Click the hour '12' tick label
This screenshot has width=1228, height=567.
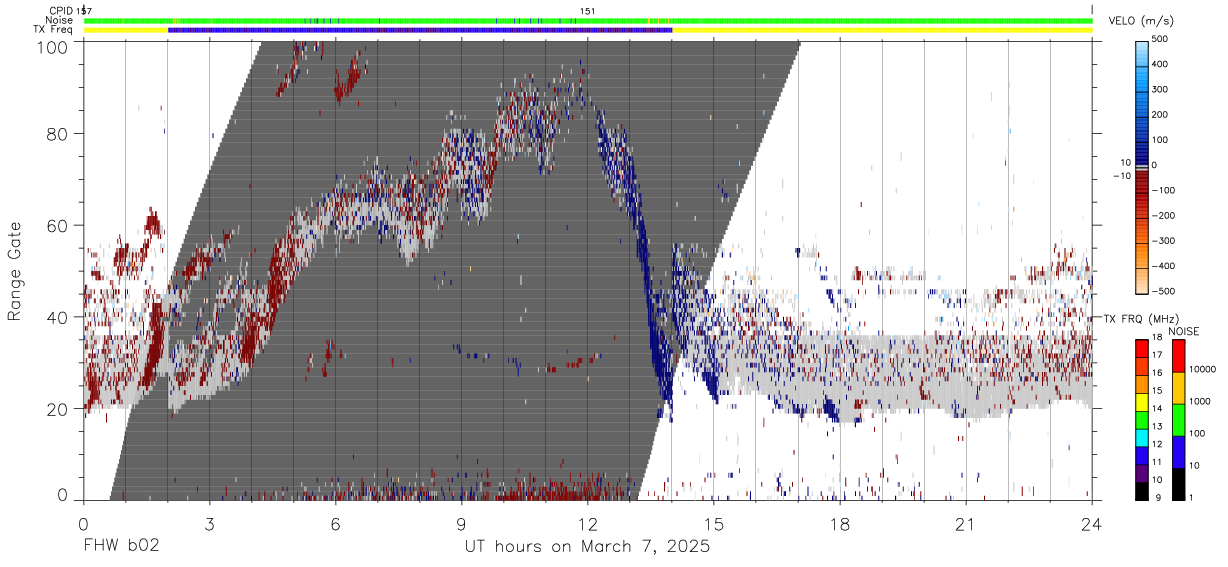coord(588,524)
